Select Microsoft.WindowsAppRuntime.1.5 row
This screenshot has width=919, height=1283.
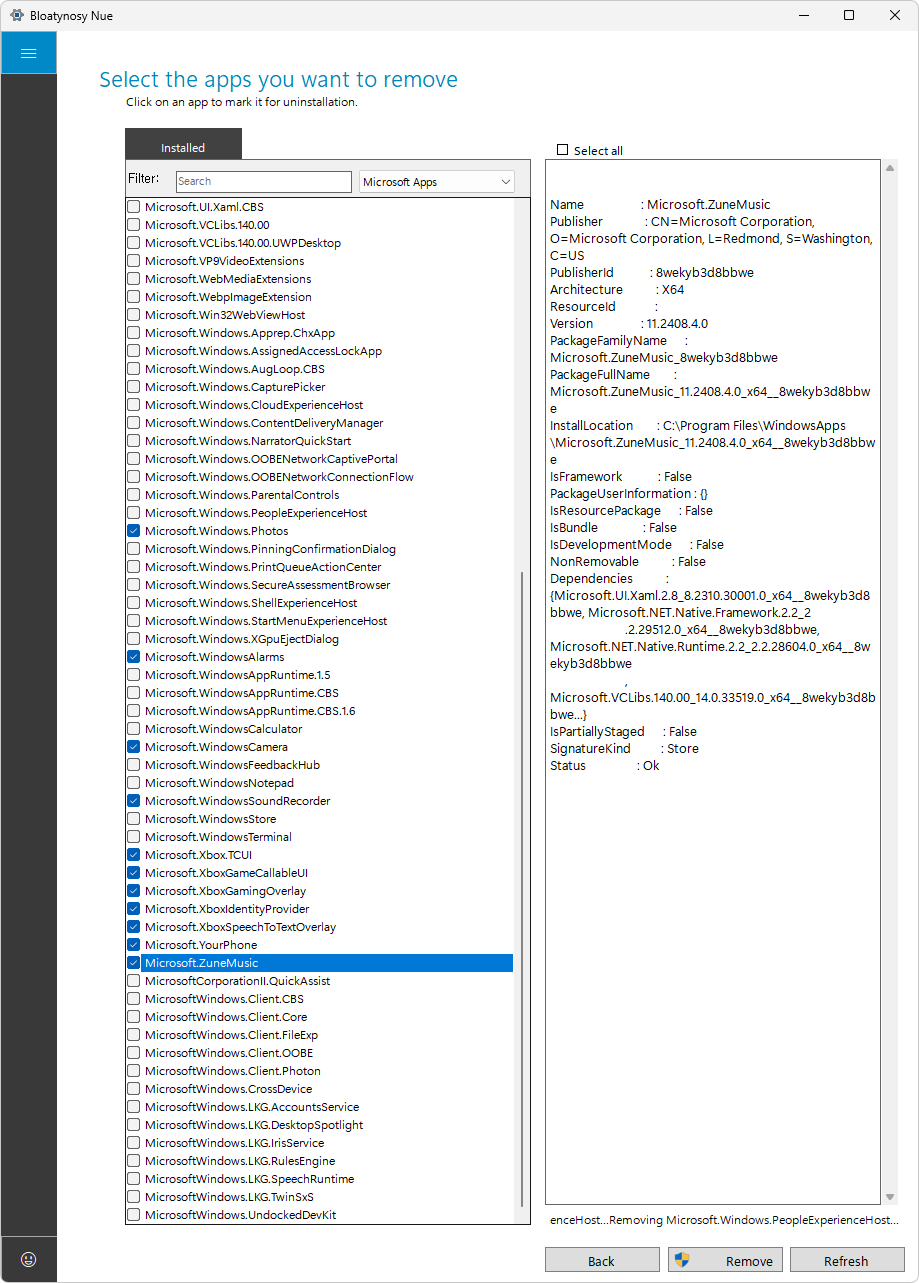(x=319, y=675)
